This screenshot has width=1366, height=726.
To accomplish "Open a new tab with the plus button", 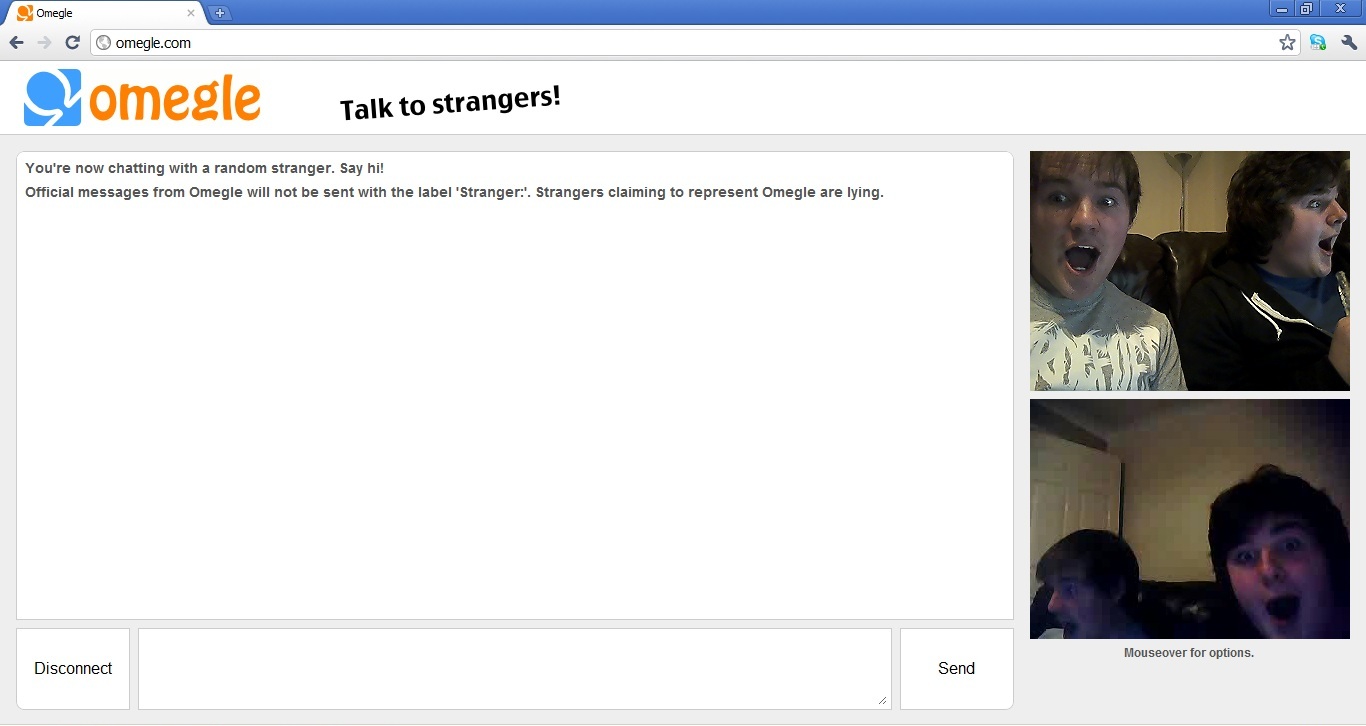I will pyautogui.click(x=220, y=13).
